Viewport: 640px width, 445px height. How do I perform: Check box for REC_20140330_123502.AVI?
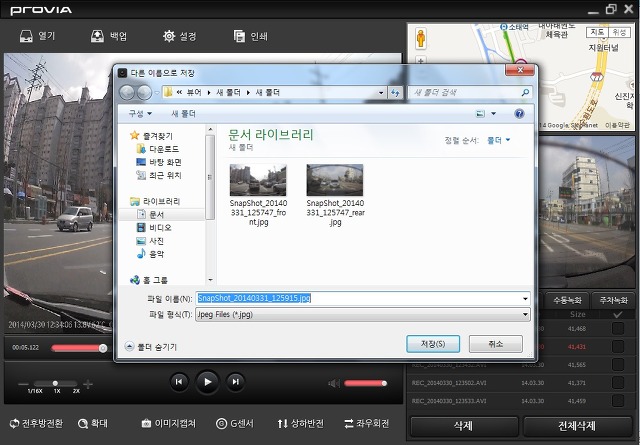[618, 383]
